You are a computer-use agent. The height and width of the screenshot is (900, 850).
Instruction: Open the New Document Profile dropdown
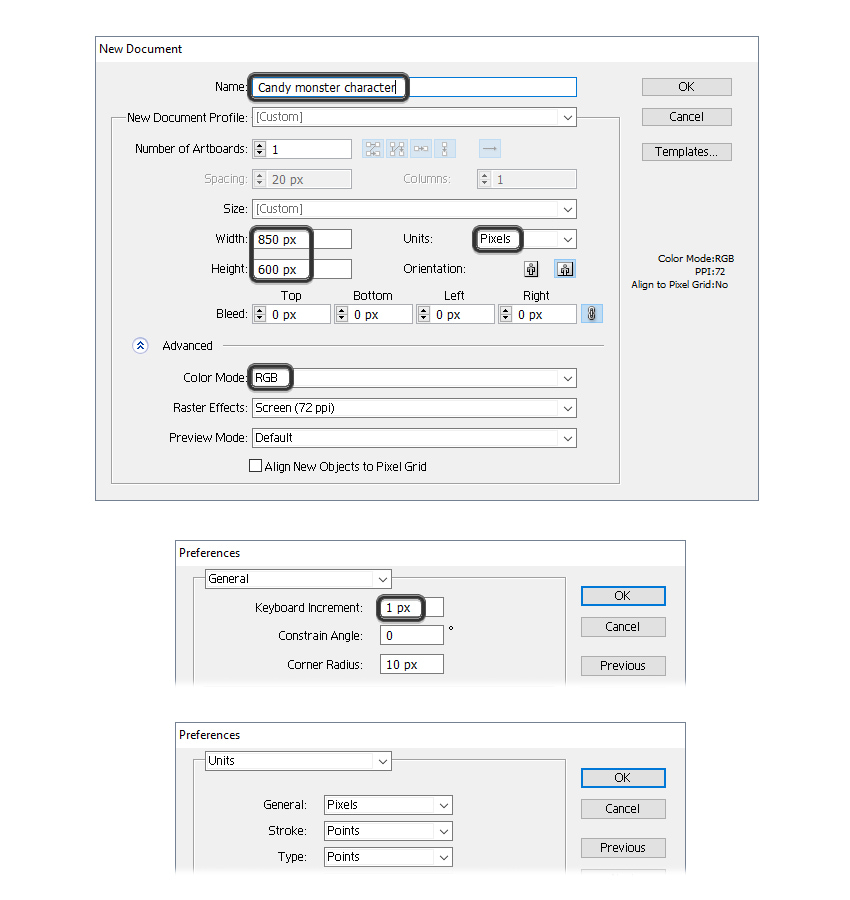[x=414, y=117]
